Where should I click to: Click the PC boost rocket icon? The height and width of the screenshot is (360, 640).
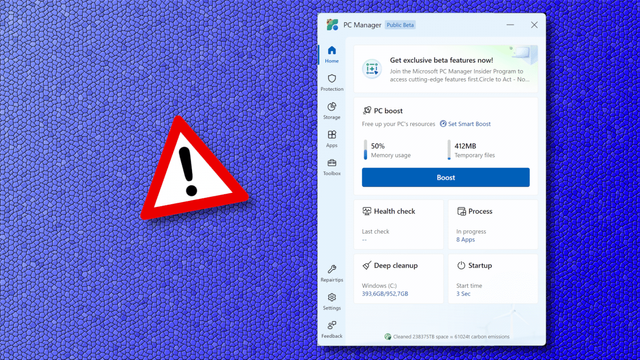[367, 110]
